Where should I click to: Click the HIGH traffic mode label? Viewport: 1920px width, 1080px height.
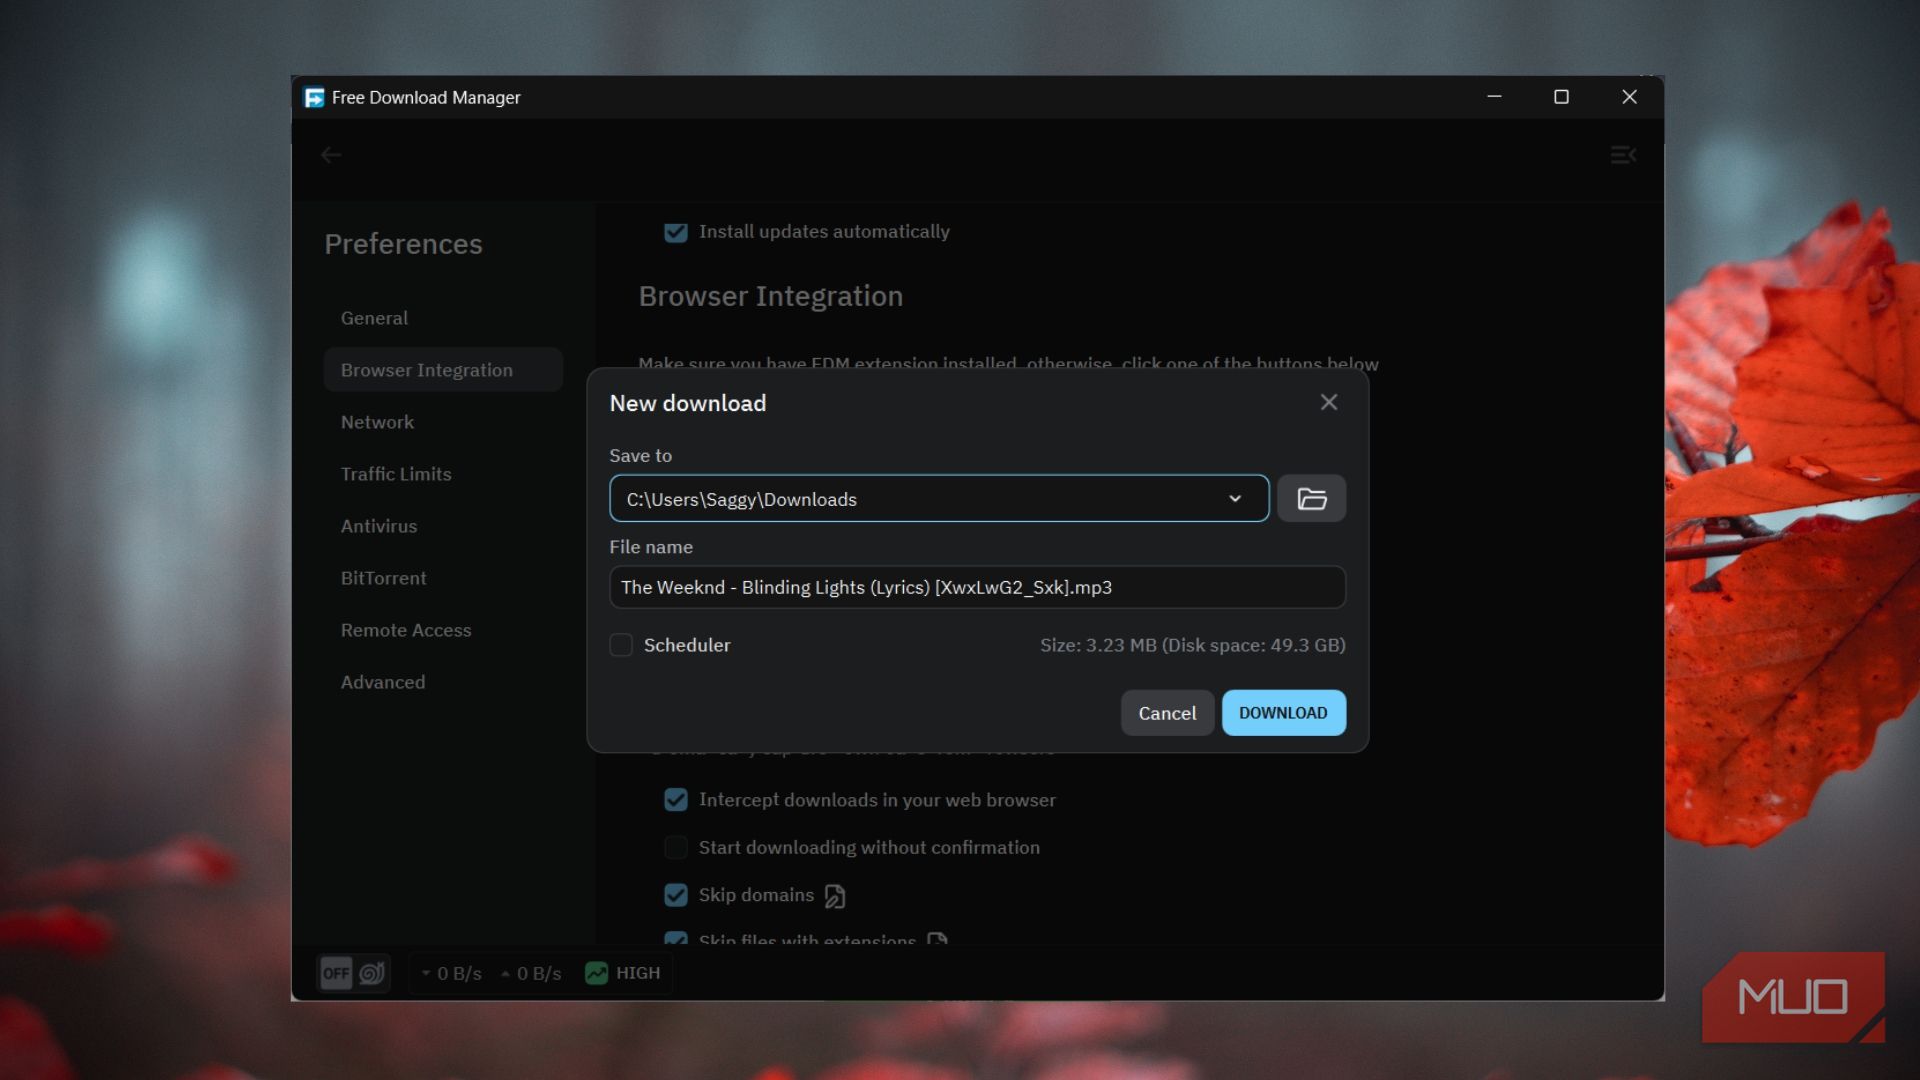click(x=638, y=973)
